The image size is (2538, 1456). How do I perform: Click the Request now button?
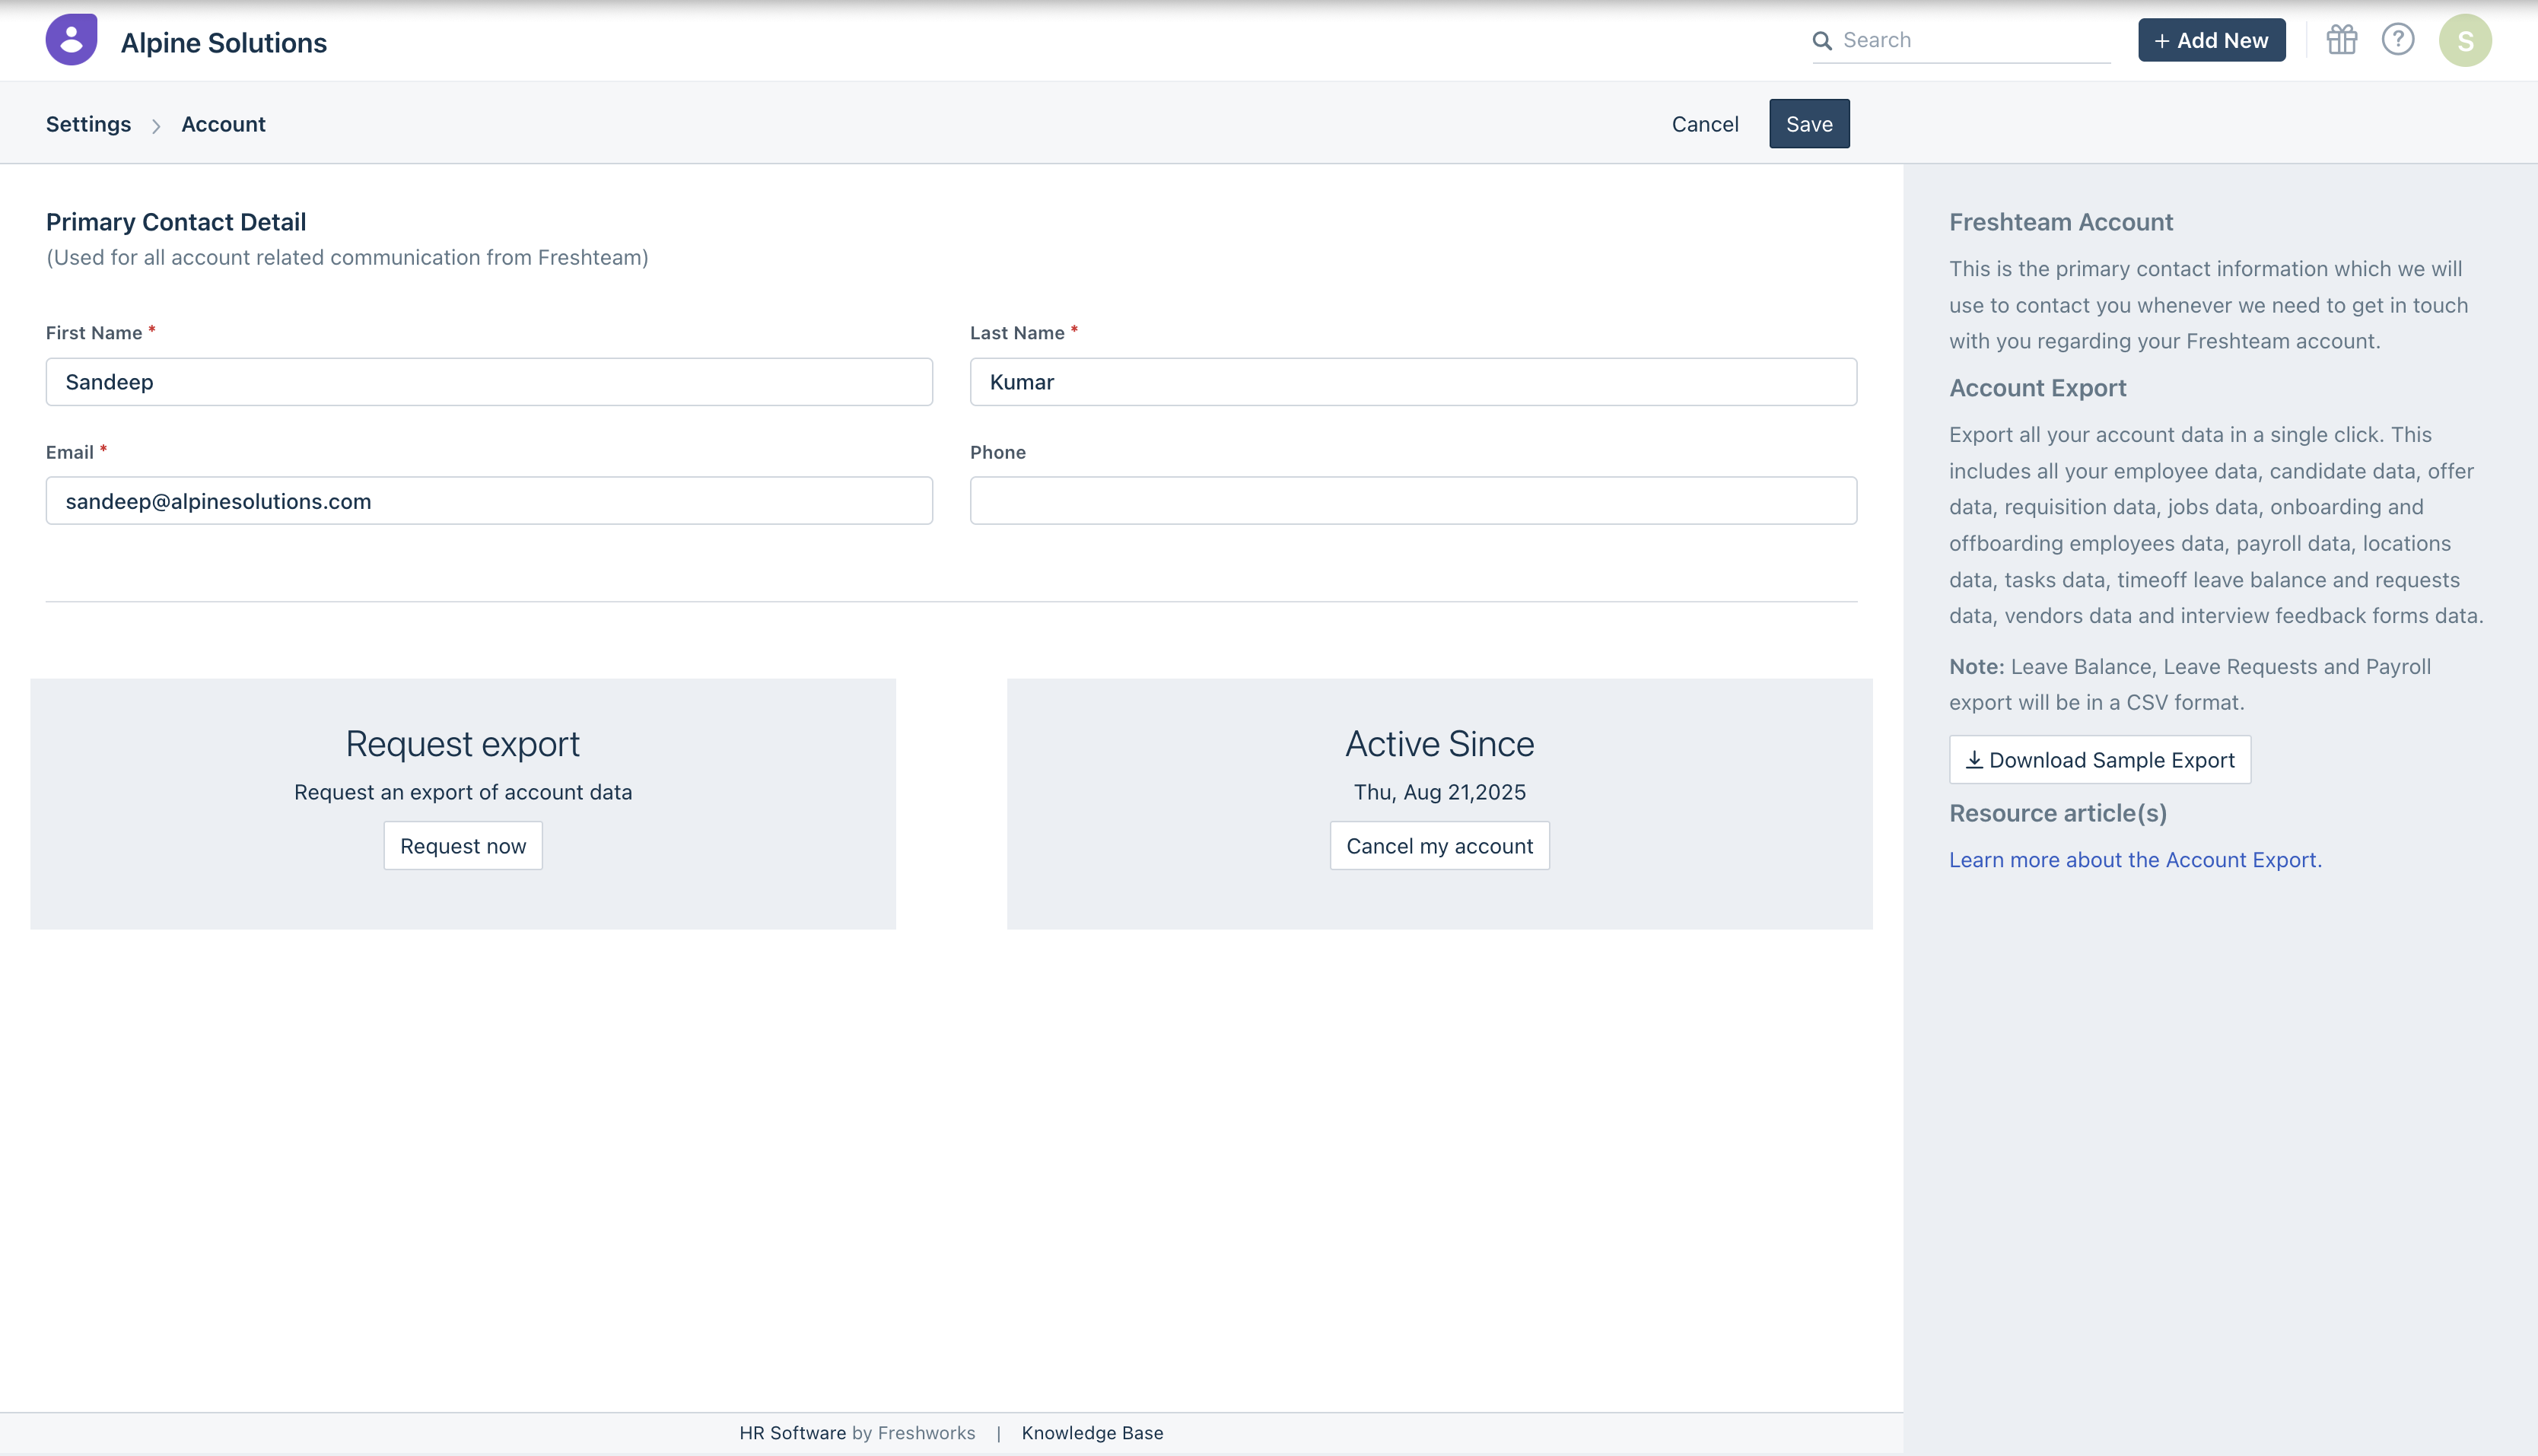(463, 846)
